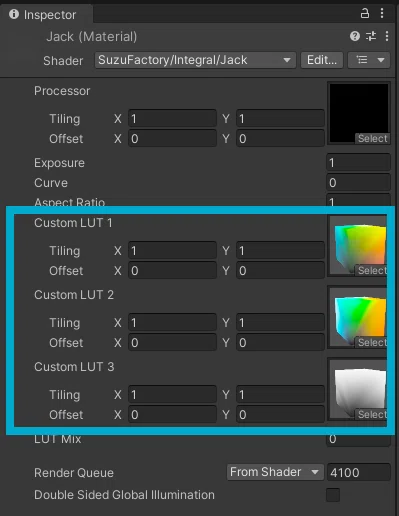The width and height of the screenshot is (399, 516).
Task: Open the Jack material context menu dots
Action: click(x=387, y=36)
